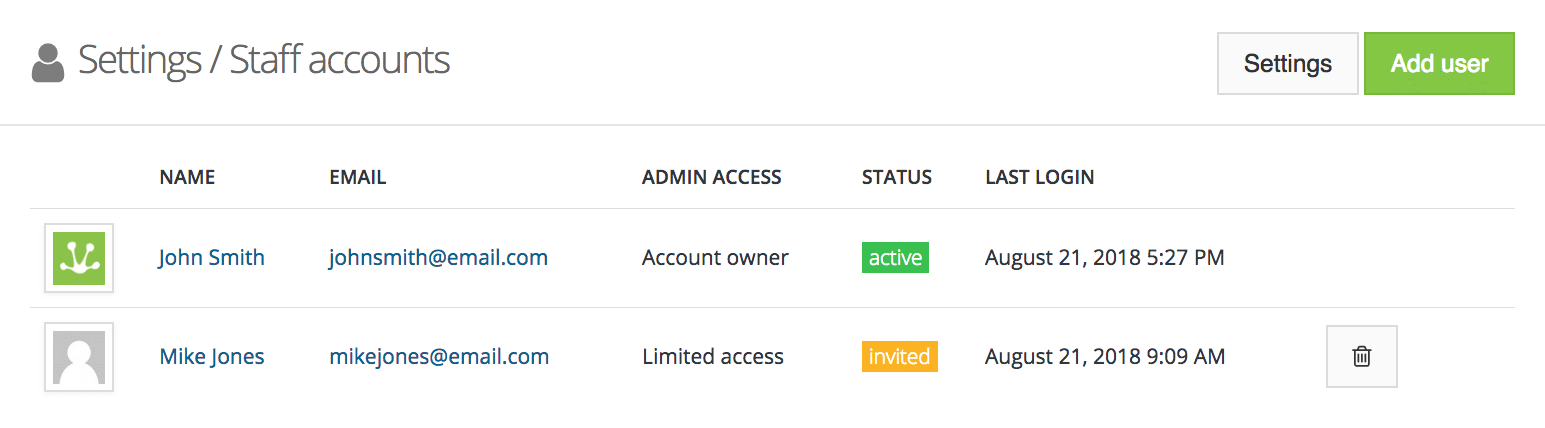The height and width of the screenshot is (428, 1545).
Task: Click Mike Jones's gray placeholder avatar
Action: click(x=79, y=357)
